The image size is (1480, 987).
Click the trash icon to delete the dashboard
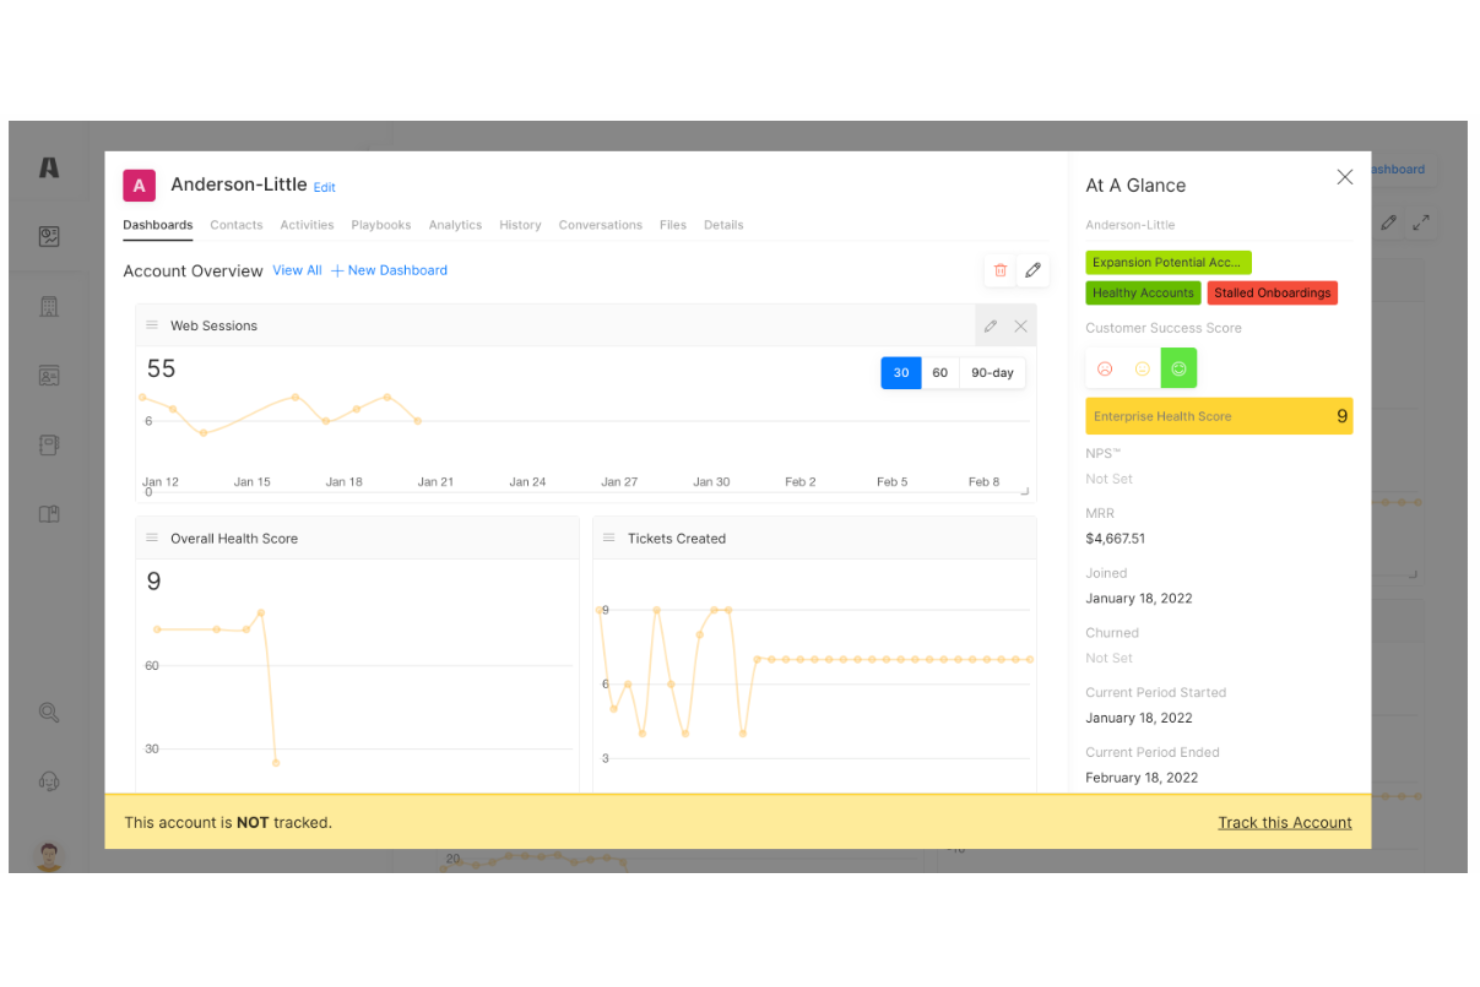pos(1000,270)
